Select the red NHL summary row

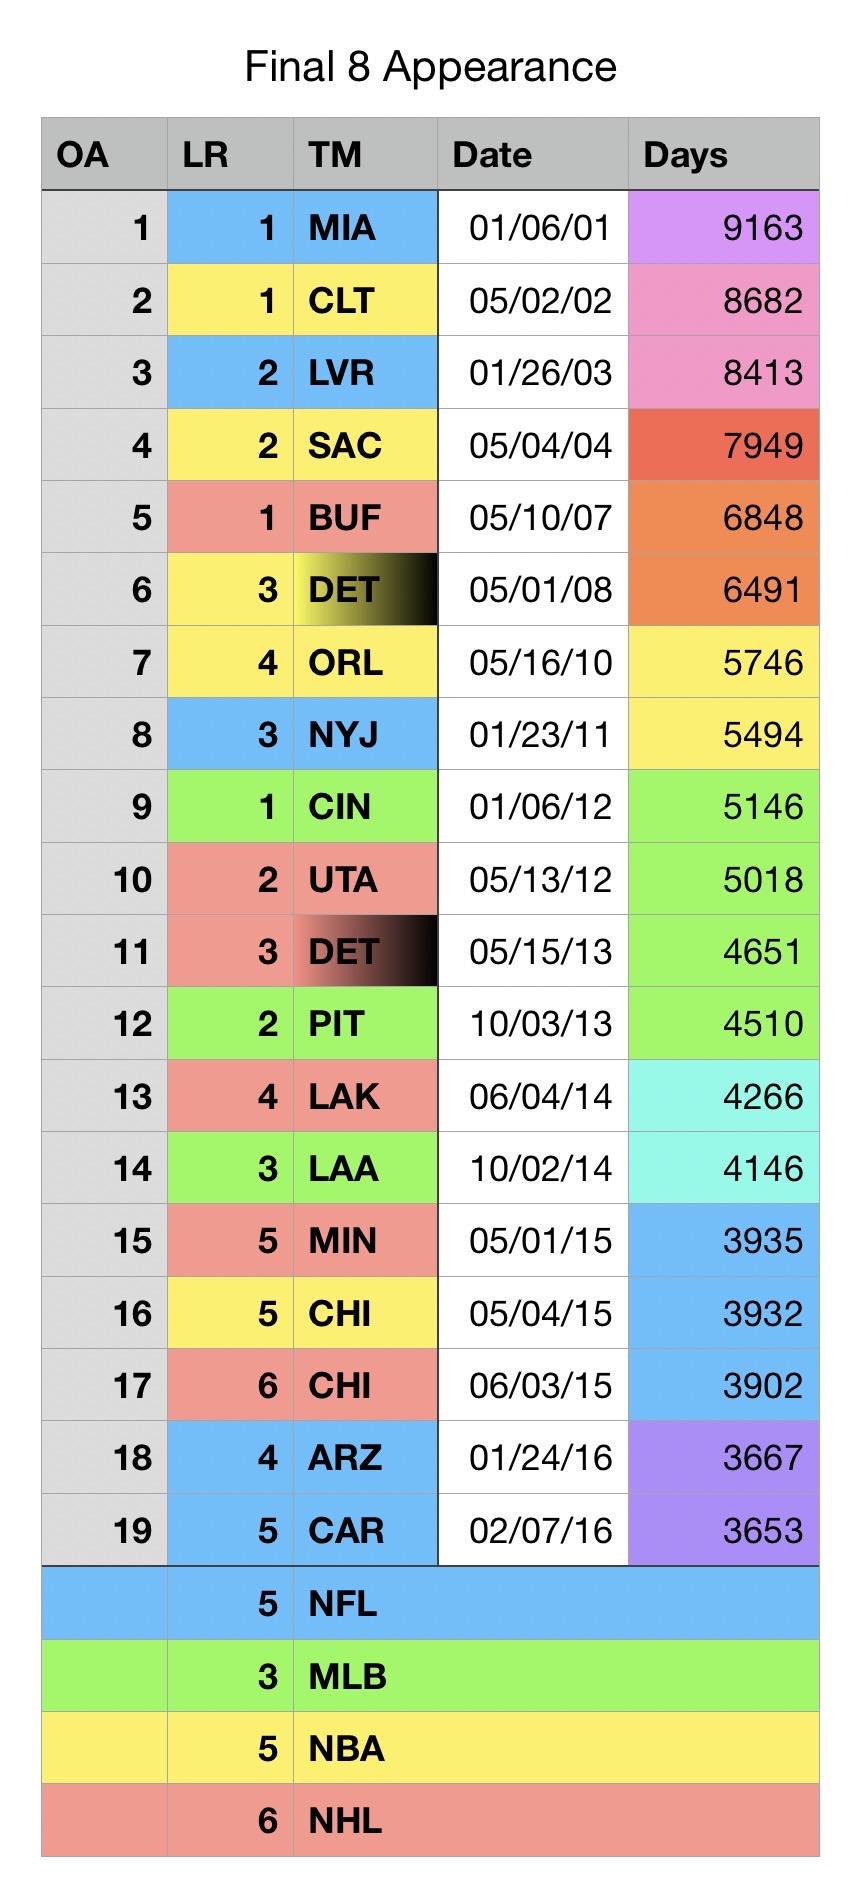tap(430, 1820)
